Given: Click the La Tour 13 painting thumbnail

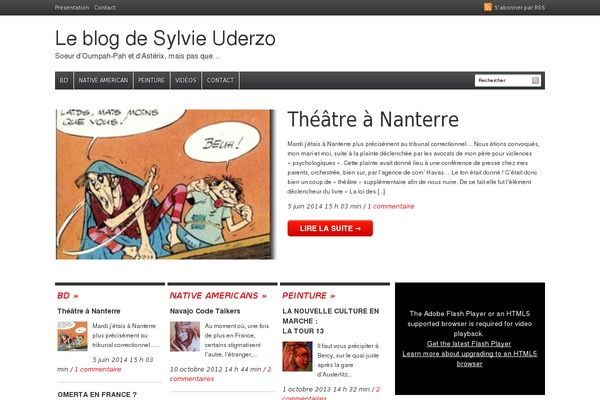Looking at the screenshot, I should click(297, 356).
